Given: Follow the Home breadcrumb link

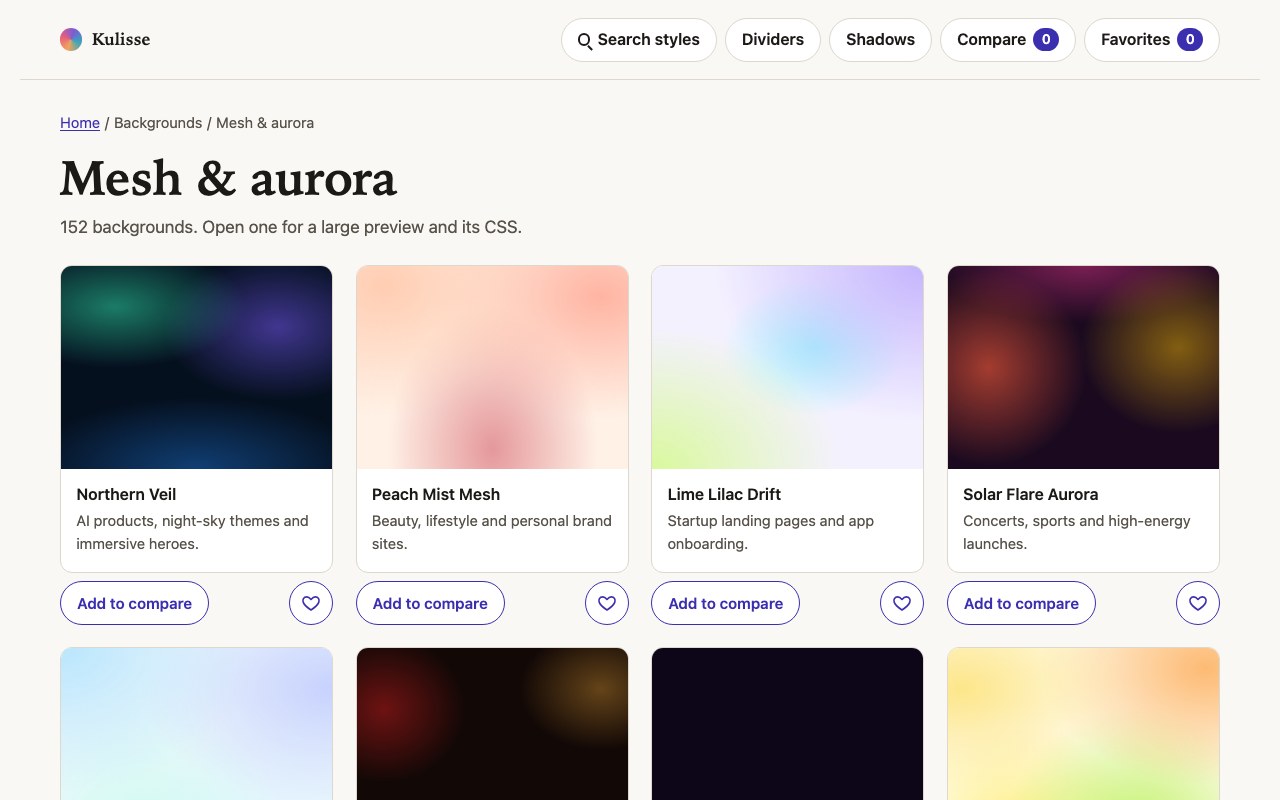Looking at the screenshot, I should click(80, 123).
